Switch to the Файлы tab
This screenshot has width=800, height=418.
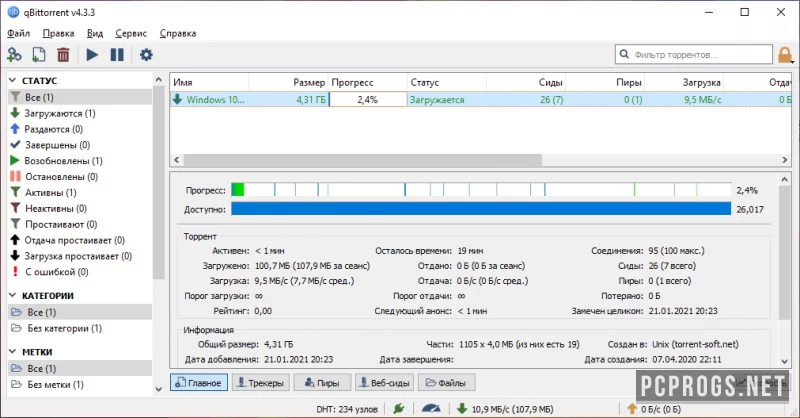(446, 382)
